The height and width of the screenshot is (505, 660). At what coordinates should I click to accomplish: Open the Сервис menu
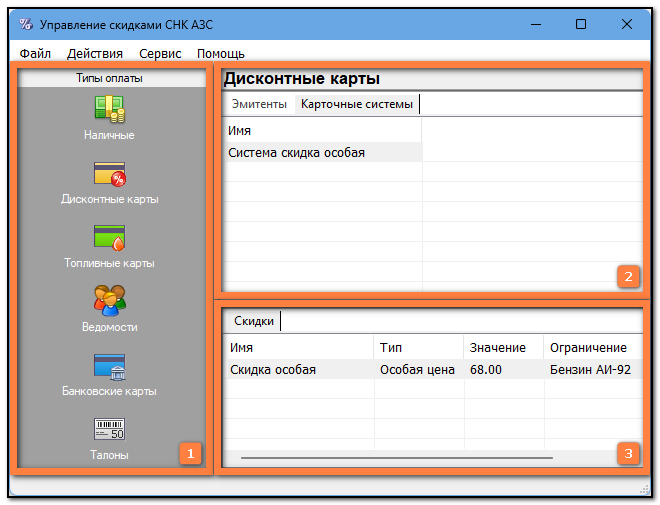[x=160, y=54]
